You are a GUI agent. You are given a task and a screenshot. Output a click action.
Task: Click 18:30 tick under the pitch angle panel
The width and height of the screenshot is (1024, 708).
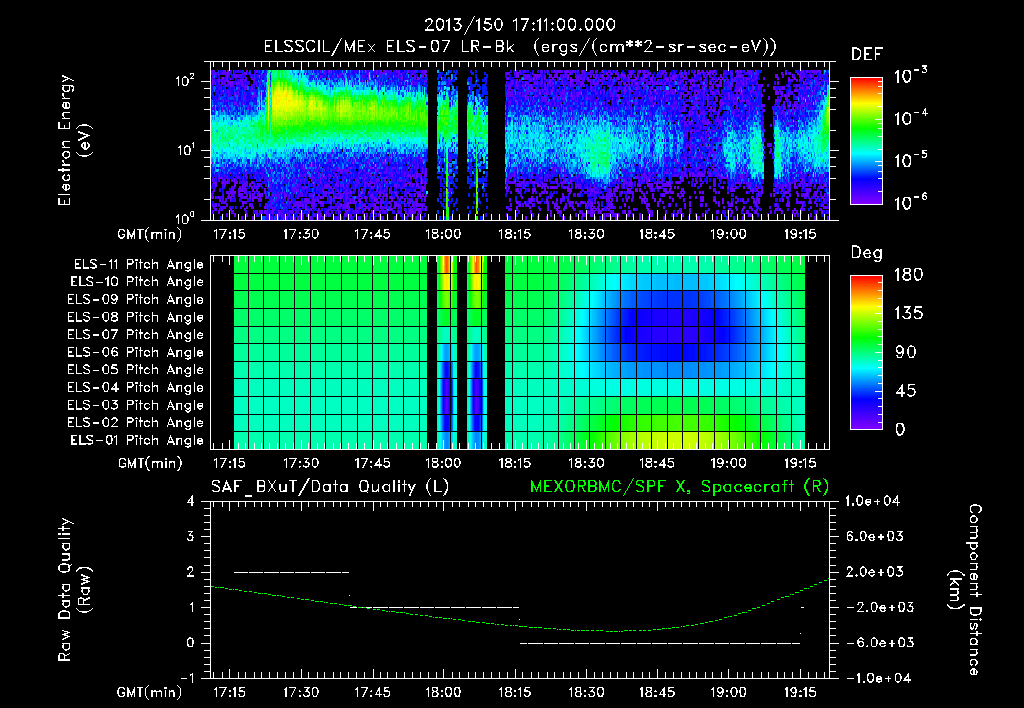click(586, 464)
